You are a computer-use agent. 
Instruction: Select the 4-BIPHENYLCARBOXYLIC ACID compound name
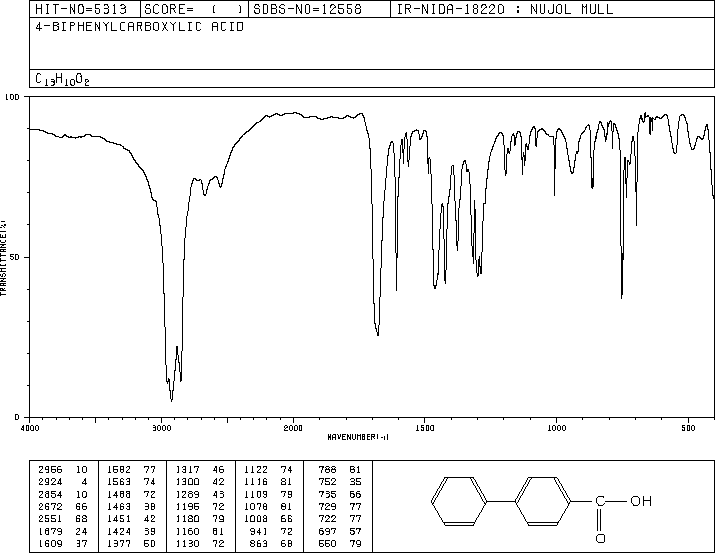(x=140, y=27)
